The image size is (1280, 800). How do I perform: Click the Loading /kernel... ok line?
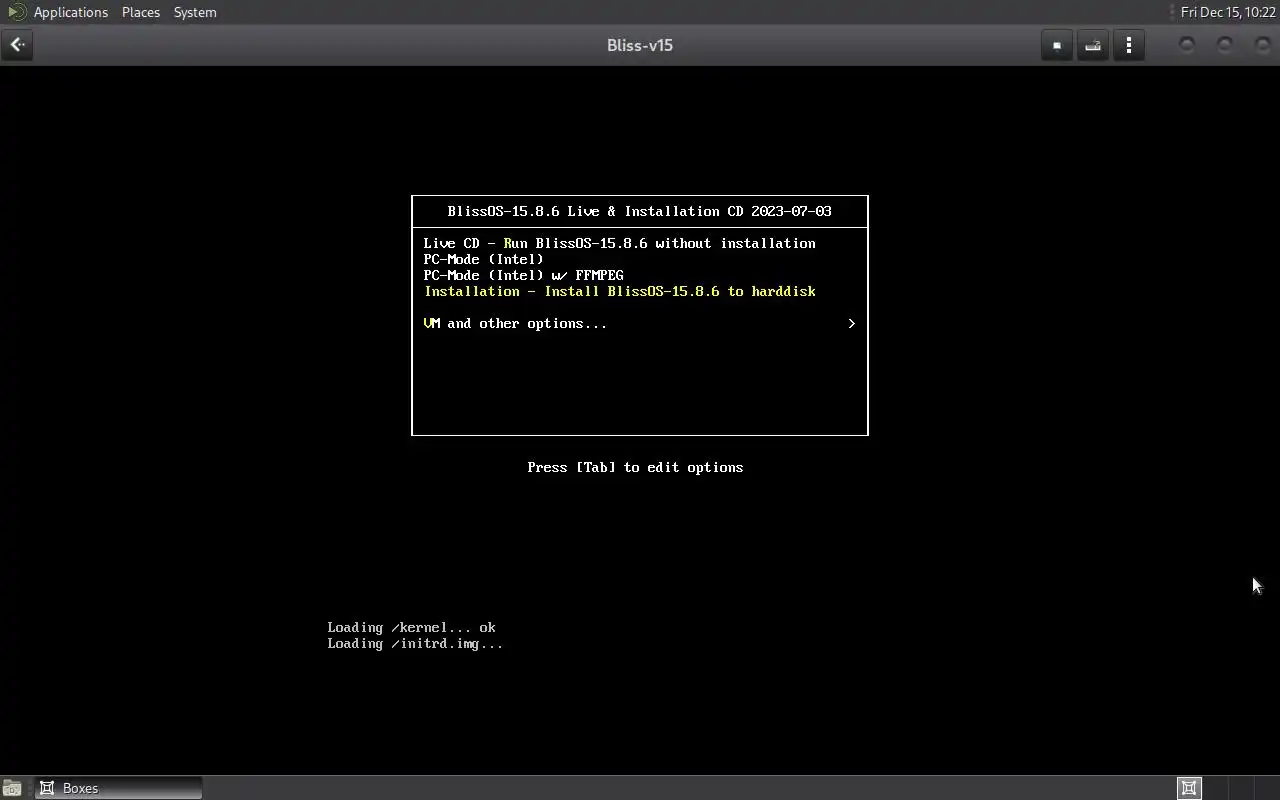(411, 627)
